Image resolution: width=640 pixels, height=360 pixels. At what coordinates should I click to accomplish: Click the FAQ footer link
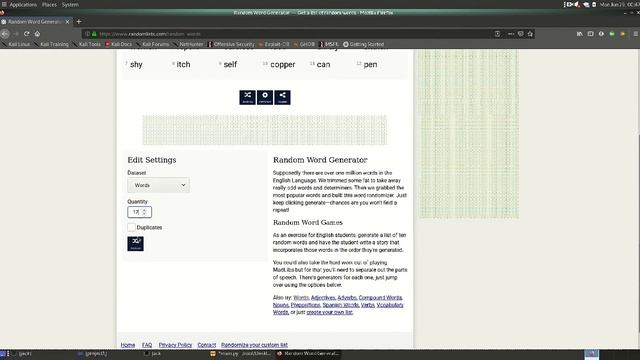tap(147, 345)
